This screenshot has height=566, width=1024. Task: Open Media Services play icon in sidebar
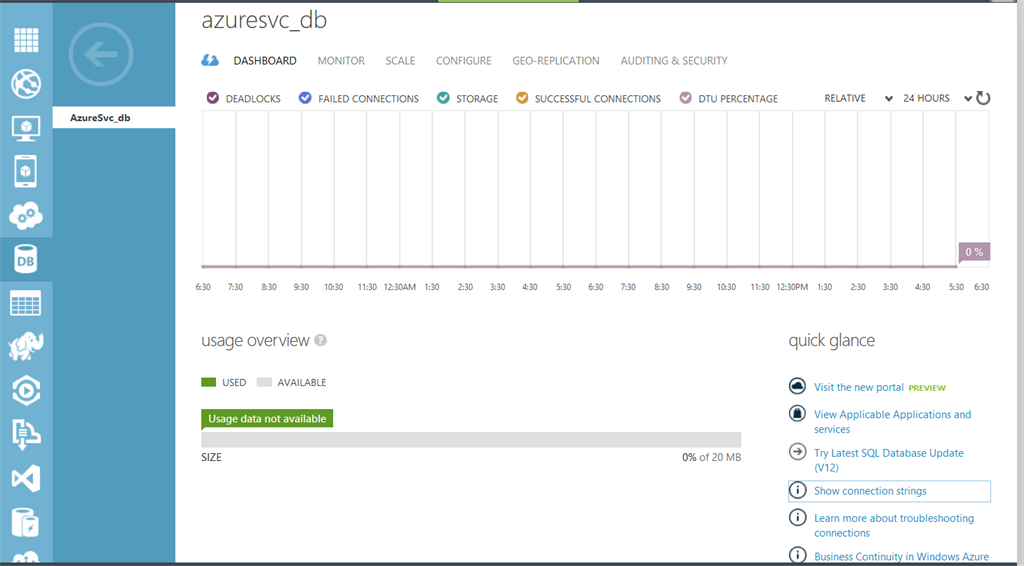[26, 390]
